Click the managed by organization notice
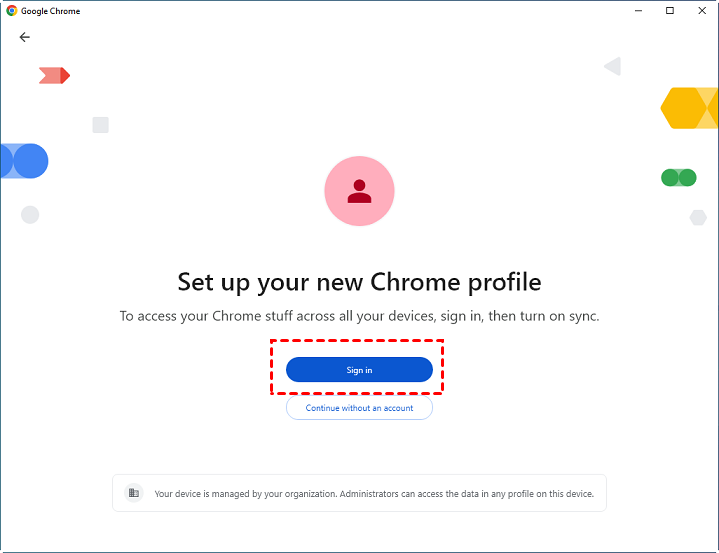This screenshot has width=719, height=553. 374,493
